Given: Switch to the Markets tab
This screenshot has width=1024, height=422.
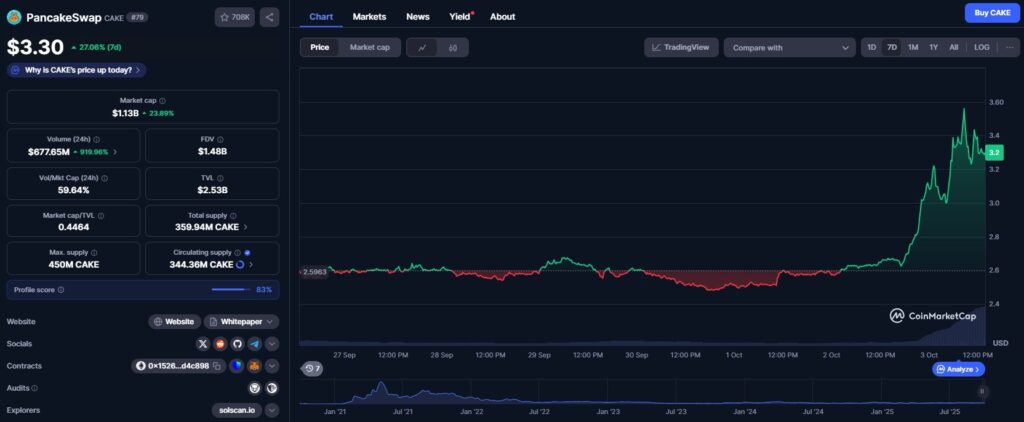Looking at the screenshot, I should pyautogui.click(x=369, y=17).
